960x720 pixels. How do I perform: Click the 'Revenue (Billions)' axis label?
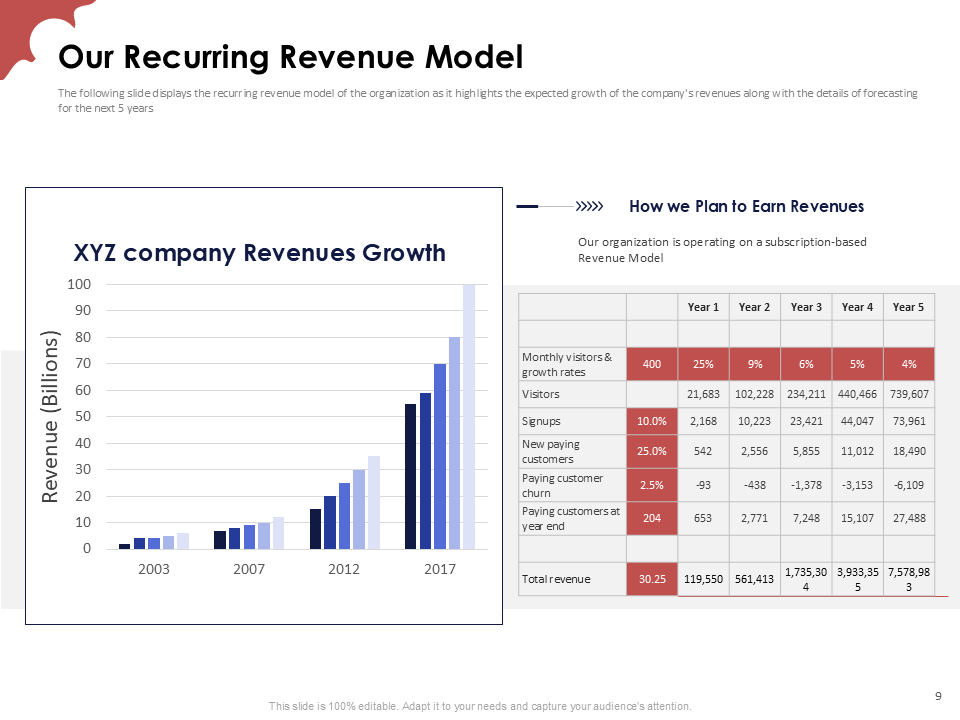pyautogui.click(x=50, y=416)
